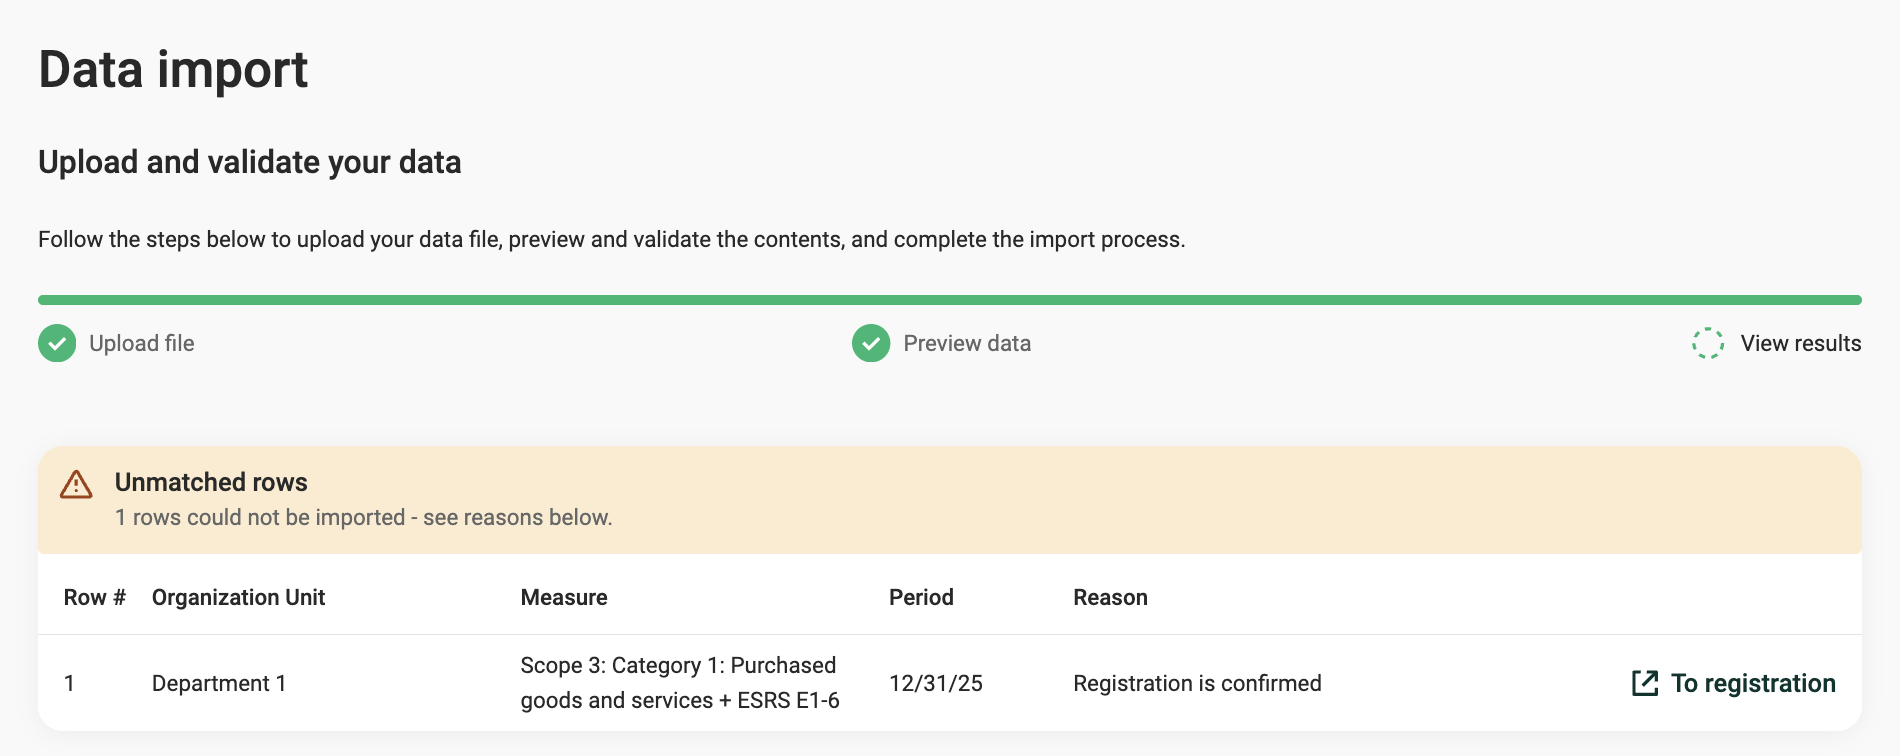The image size is (1900, 756).
Task: Select the Department 1 cell
Action: point(219,683)
